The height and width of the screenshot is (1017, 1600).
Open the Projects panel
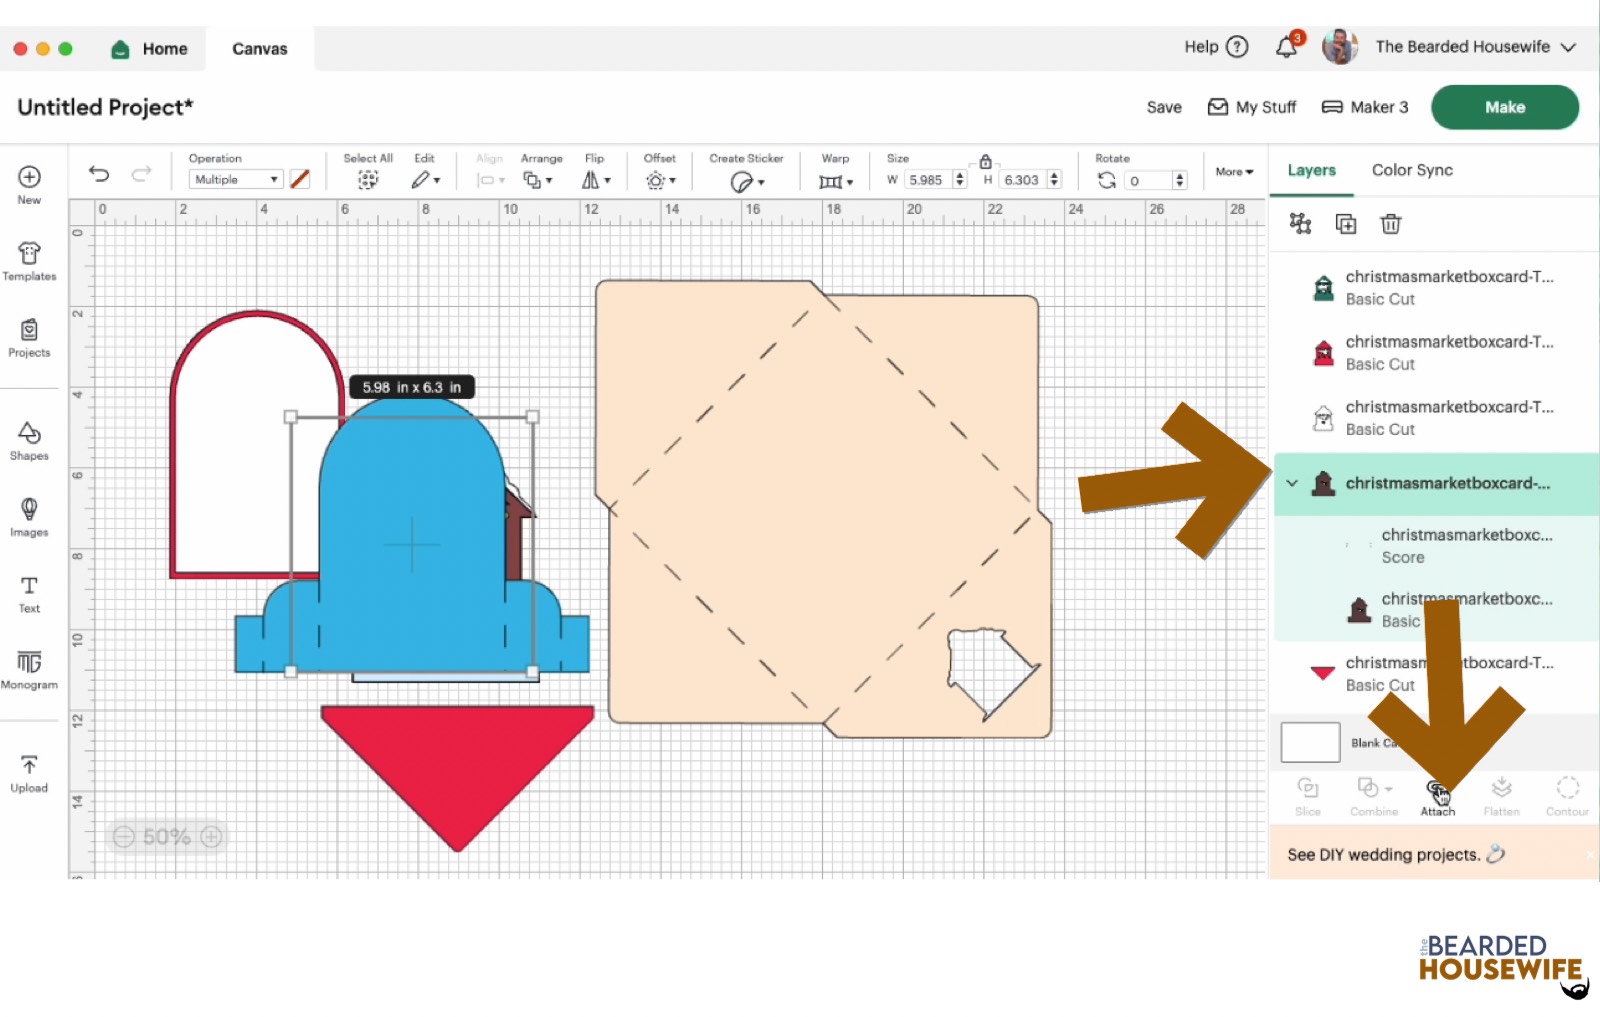coord(29,338)
